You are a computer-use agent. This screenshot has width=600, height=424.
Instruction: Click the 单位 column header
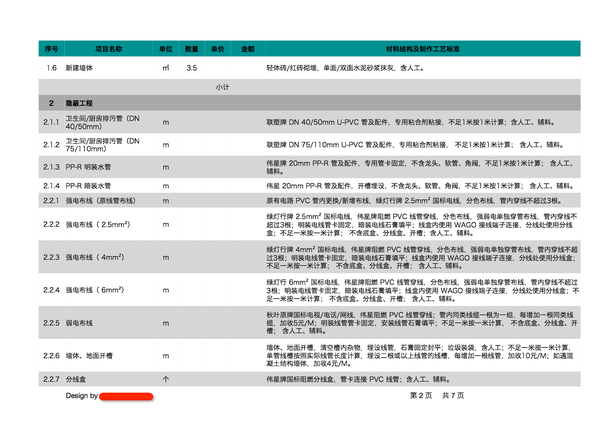(166, 49)
